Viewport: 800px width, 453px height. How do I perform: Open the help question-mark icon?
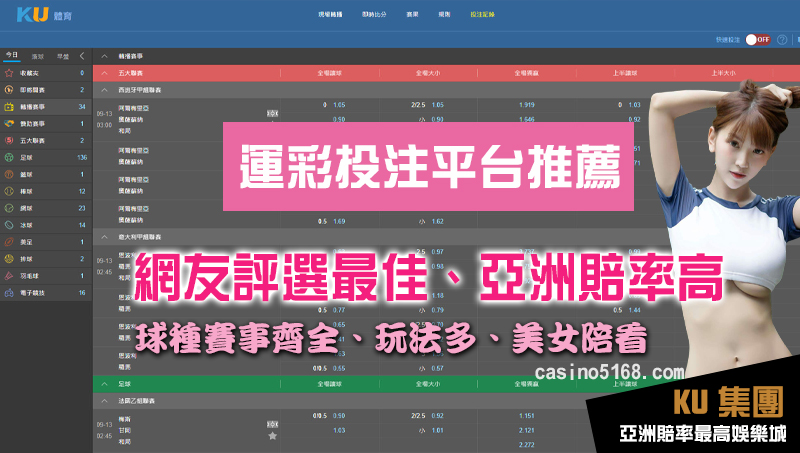782,39
